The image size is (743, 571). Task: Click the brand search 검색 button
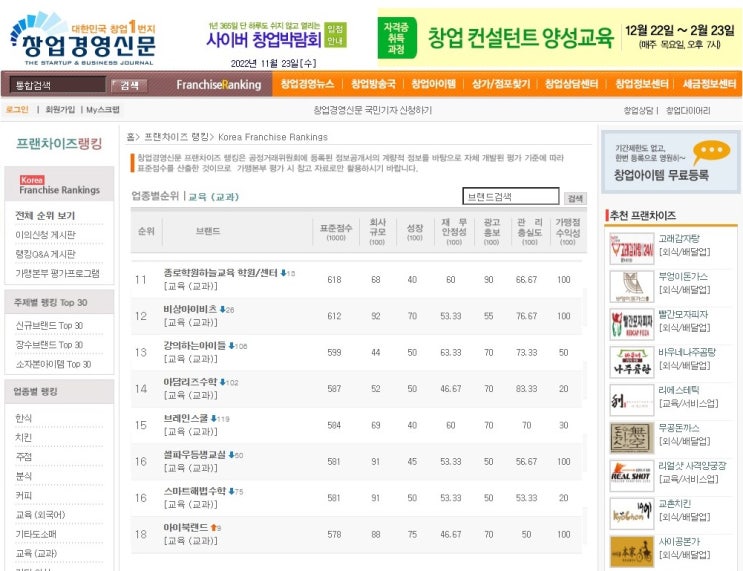pyautogui.click(x=575, y=198)
